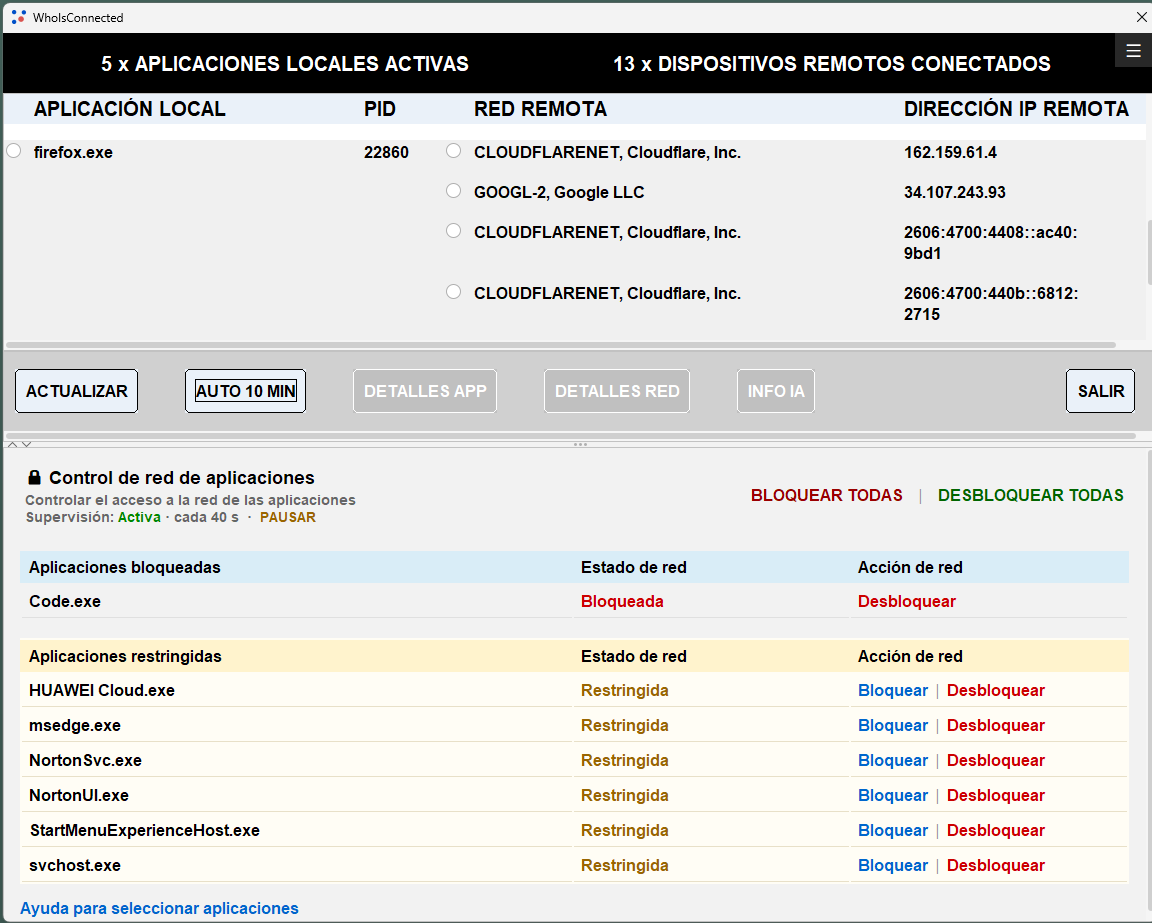Select radio button for IP 162.159.61.4
This screenshot has width=1152, height=923.
tap(453, 151)
